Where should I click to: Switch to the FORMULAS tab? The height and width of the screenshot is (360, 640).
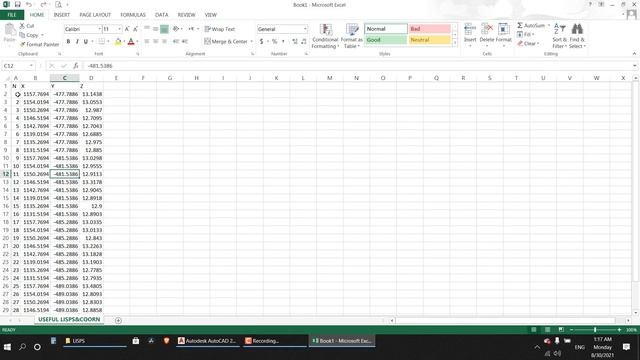(x=133, y=15)
